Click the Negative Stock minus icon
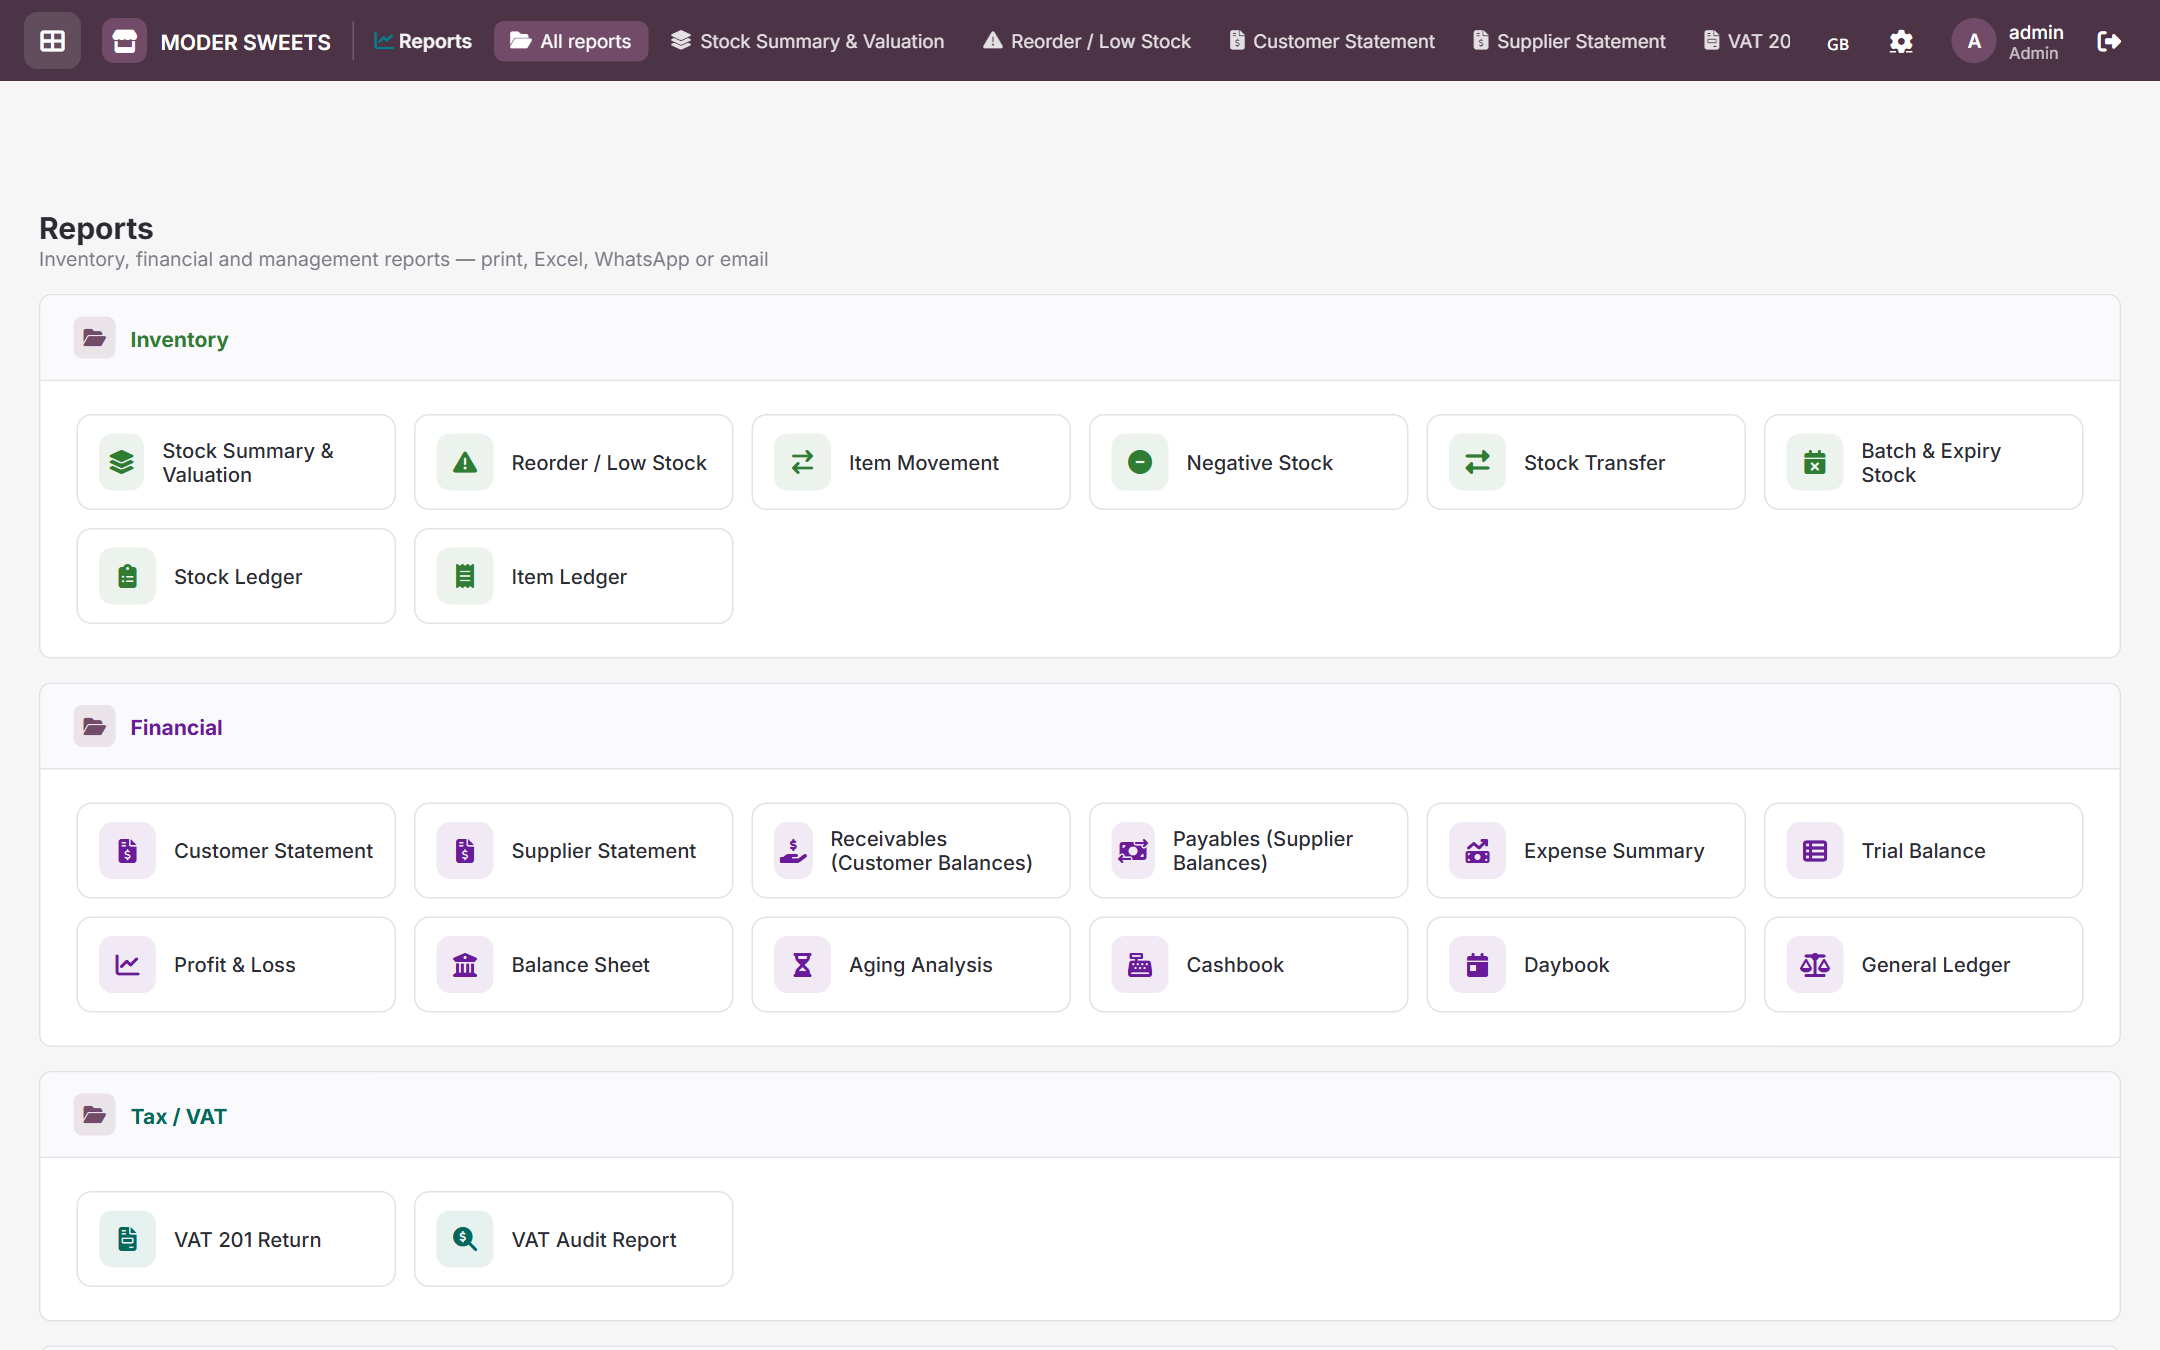Image resolution: width=2160 pixels, height=1350 pixels. click(1140, 462)
